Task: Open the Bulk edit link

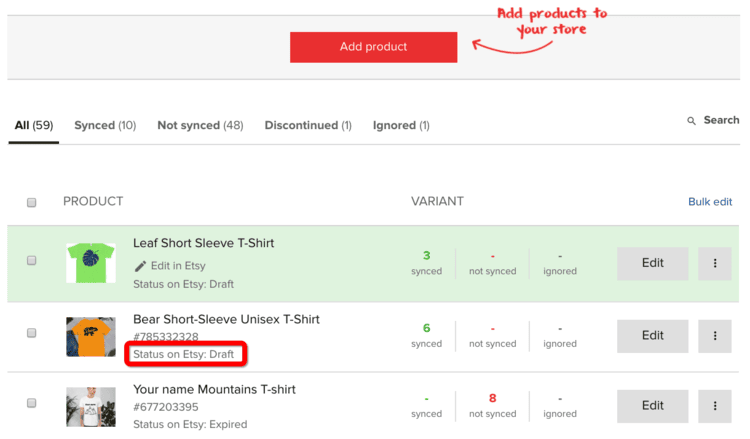Action: point(710,202)
